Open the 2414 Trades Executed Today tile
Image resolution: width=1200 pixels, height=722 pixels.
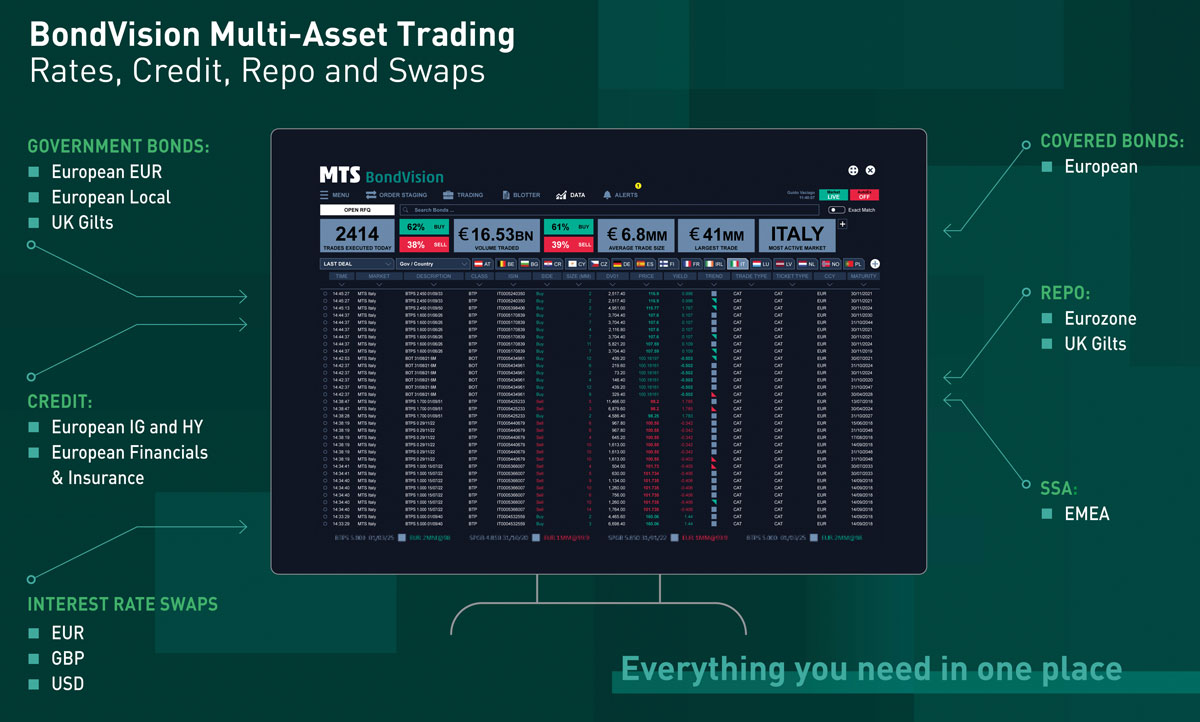tap(357, 236)
